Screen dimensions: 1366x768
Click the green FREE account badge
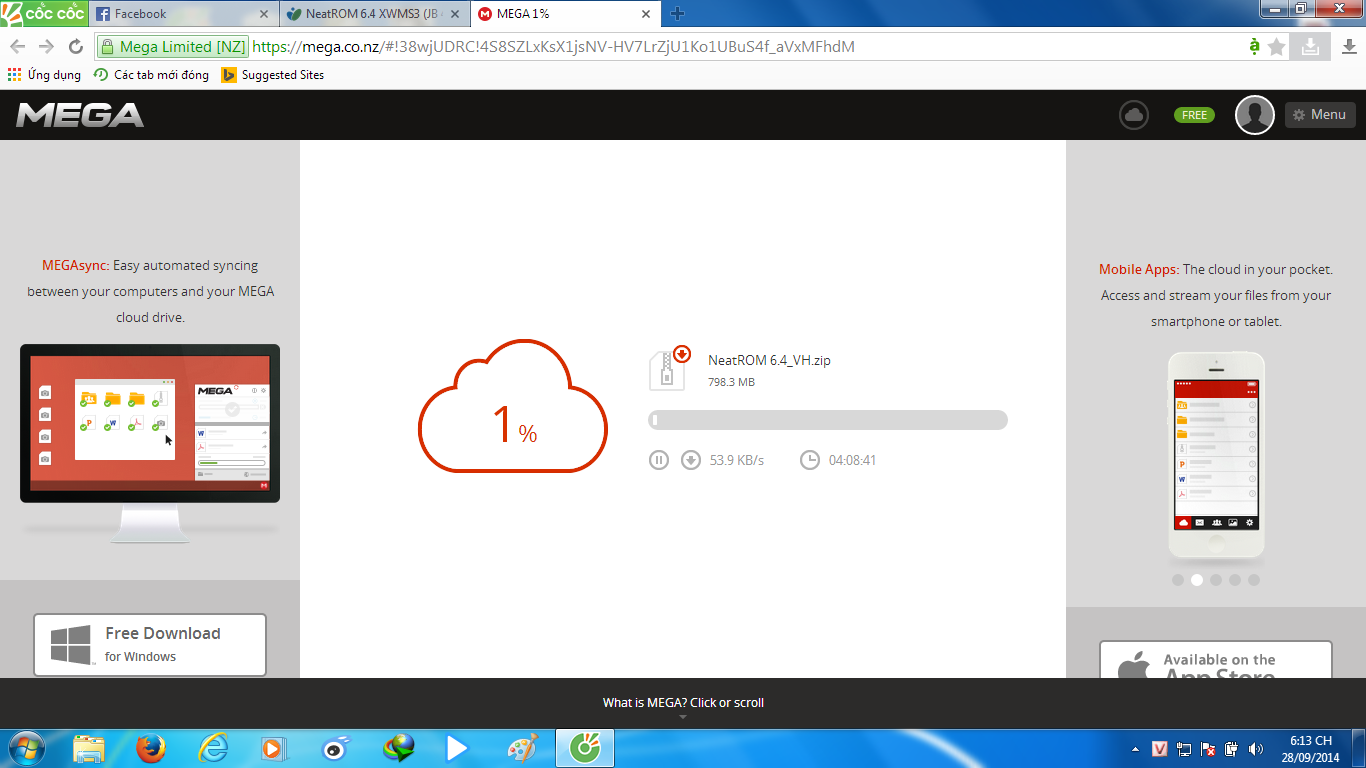click(x=1194, y=115)
